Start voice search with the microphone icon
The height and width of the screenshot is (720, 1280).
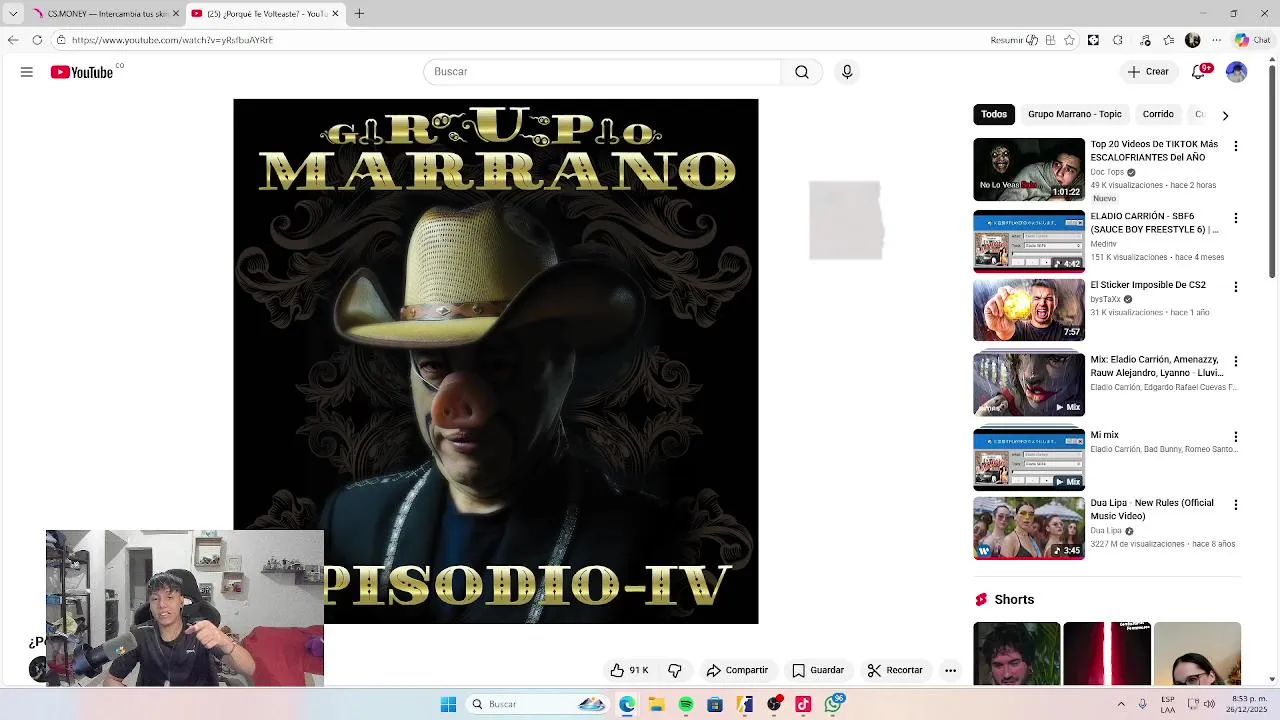(847, 72)
